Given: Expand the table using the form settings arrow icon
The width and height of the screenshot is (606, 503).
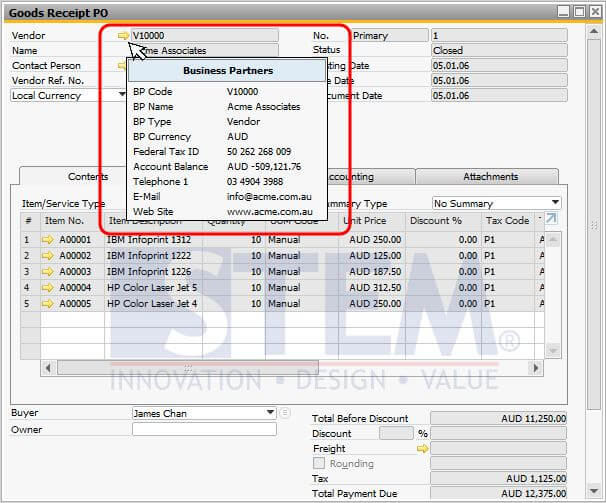Looking at the screenshot, I should point(551,219).
